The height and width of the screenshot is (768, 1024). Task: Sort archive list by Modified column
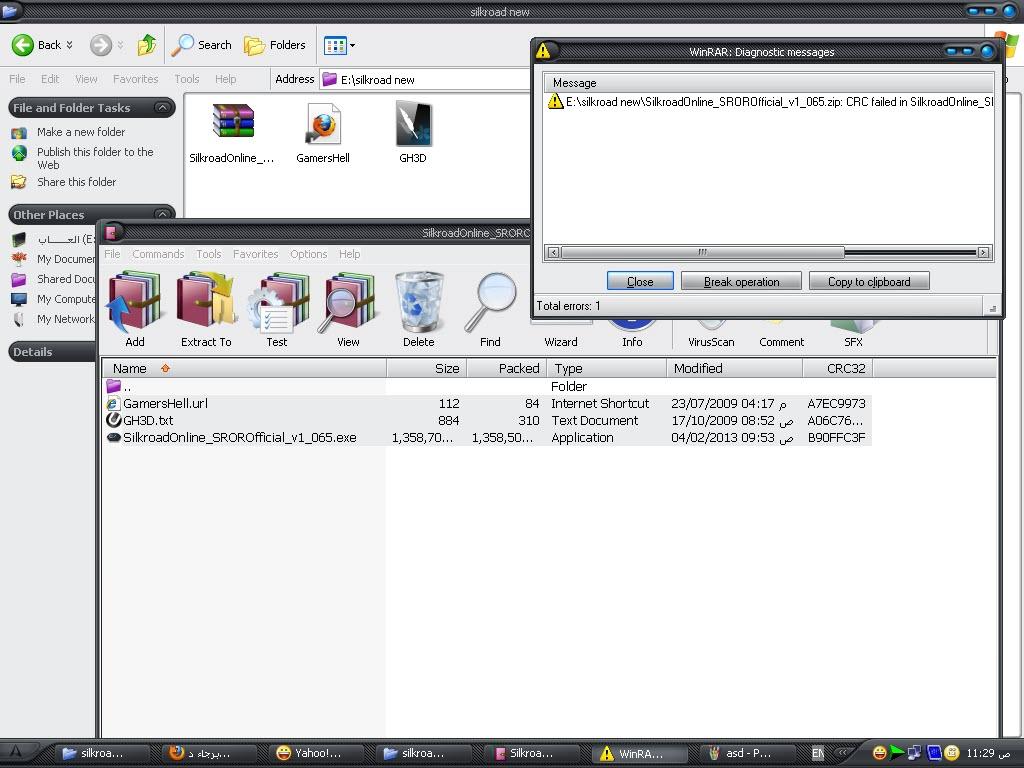coord(735,368)
